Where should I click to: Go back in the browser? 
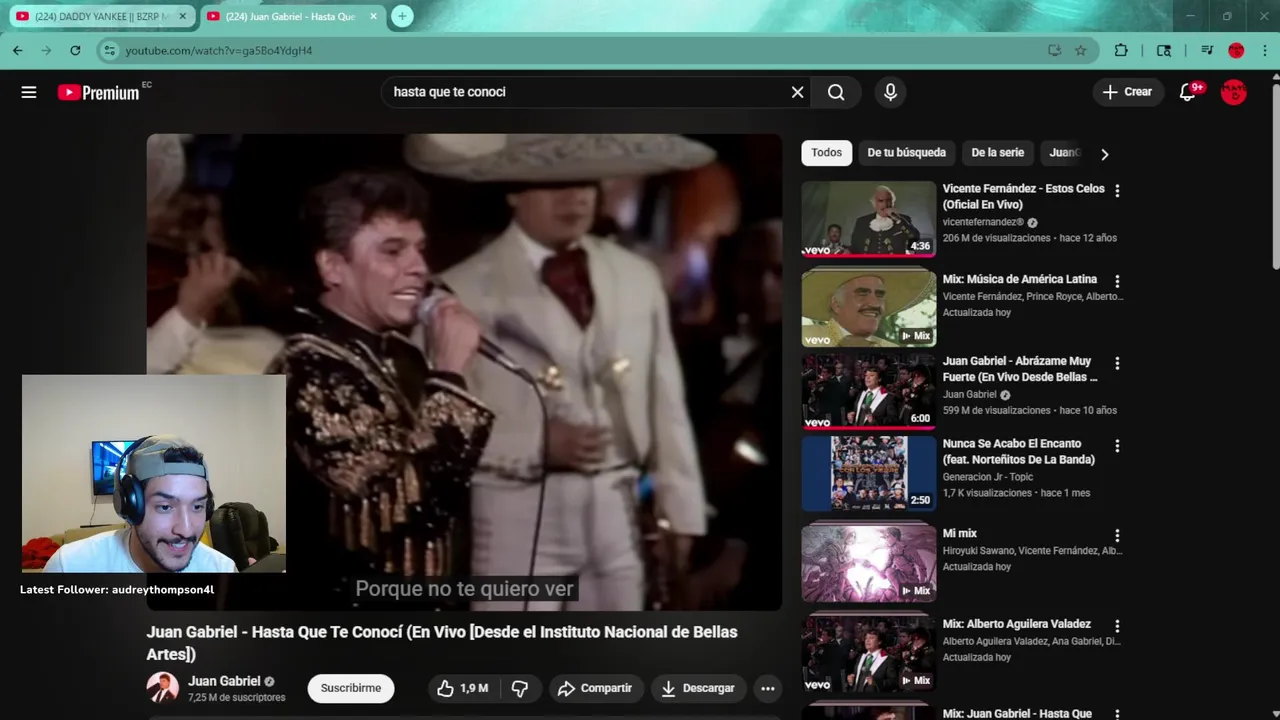17,50
